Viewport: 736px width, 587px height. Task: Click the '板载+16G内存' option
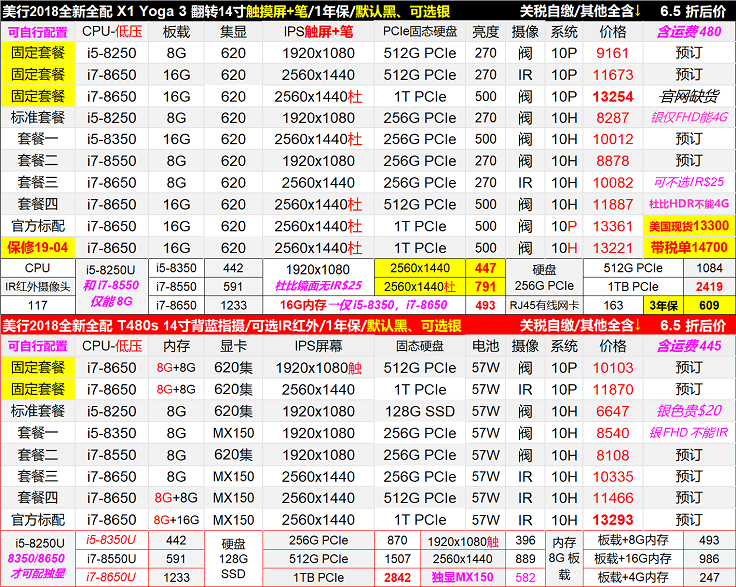[633, 559]
